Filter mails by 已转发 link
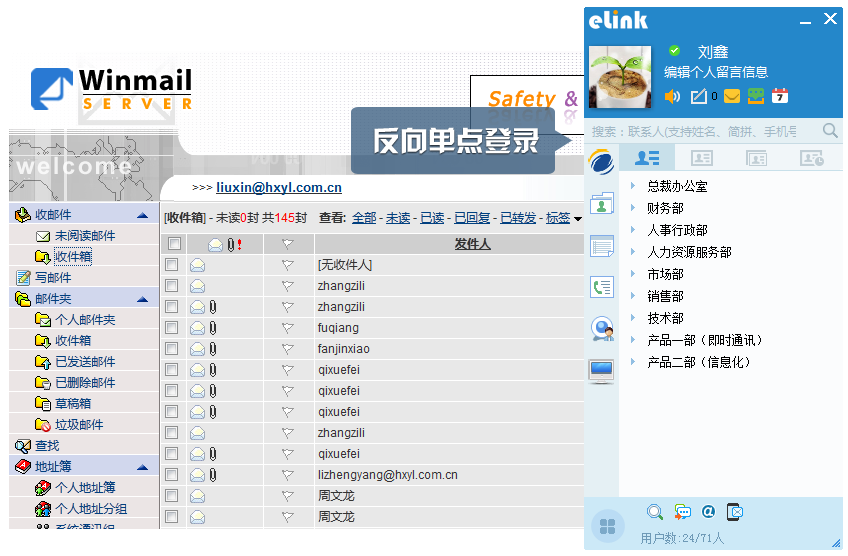848x556 pixels. click(518, 218)
